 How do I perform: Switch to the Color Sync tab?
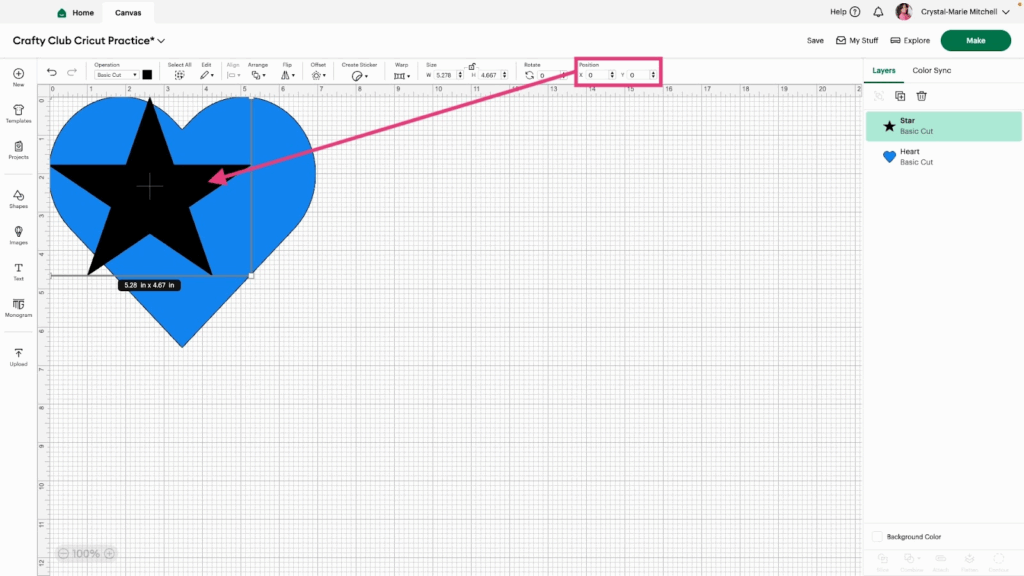coord(932,71)
